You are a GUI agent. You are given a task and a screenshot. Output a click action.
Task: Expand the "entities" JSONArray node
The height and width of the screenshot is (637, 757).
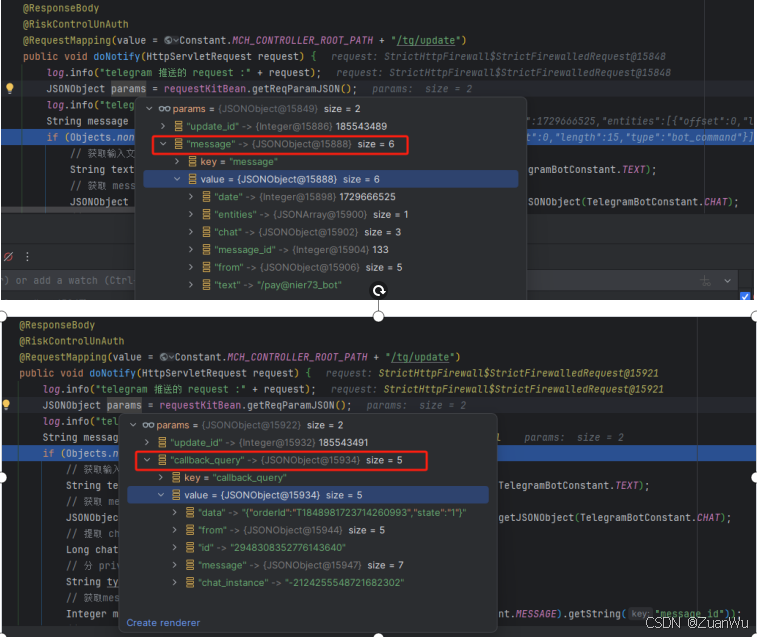tap(191, 214)
